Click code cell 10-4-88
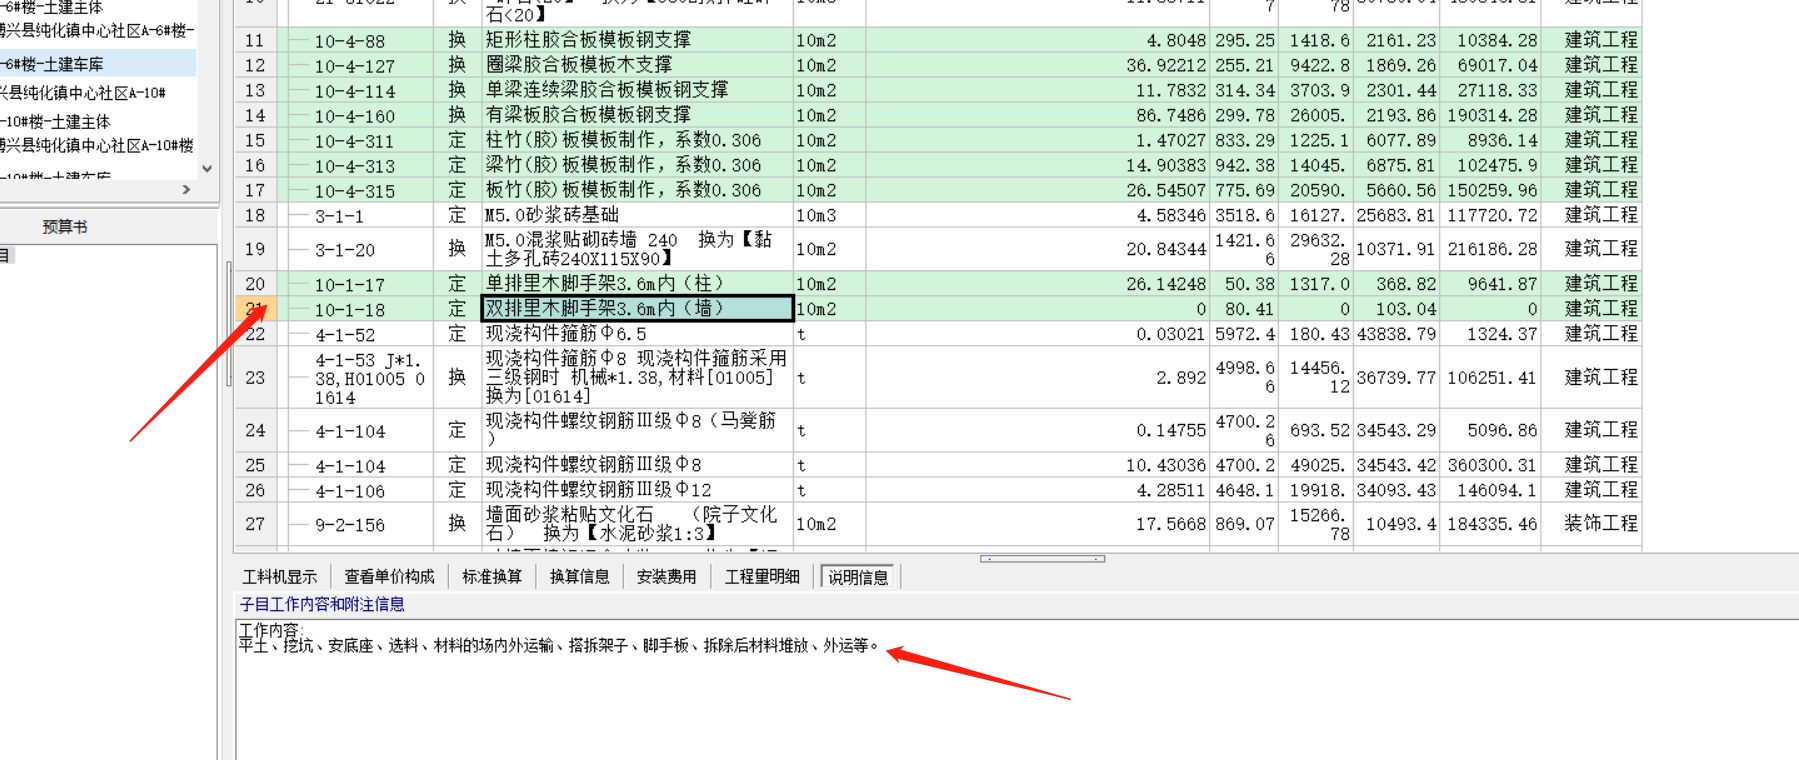Screen dimensions: 1799x760 [x=360, y=41]
